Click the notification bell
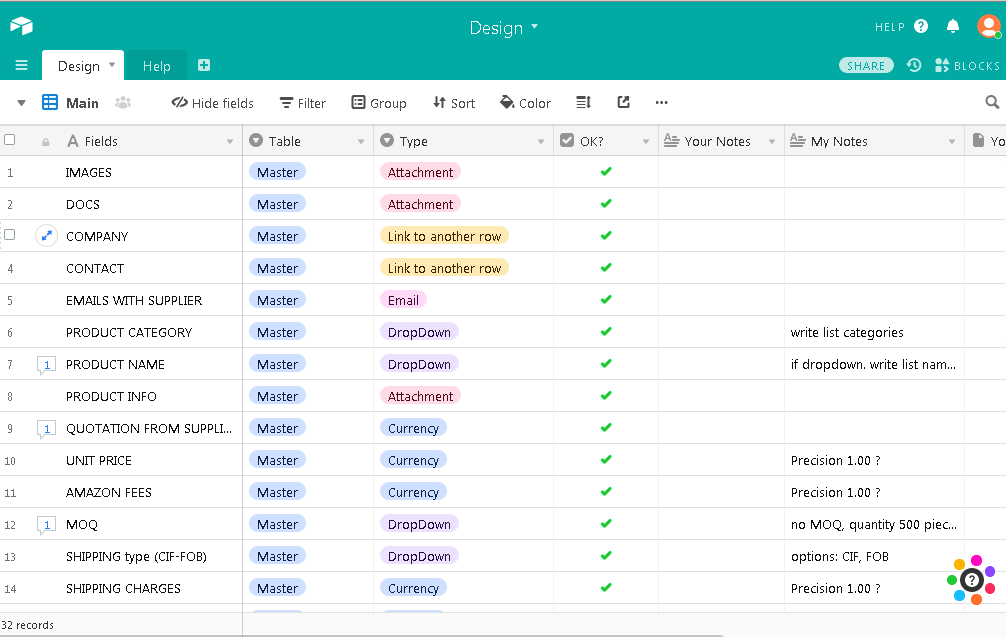Screen dimensions: 1006x637 point(953,26)
